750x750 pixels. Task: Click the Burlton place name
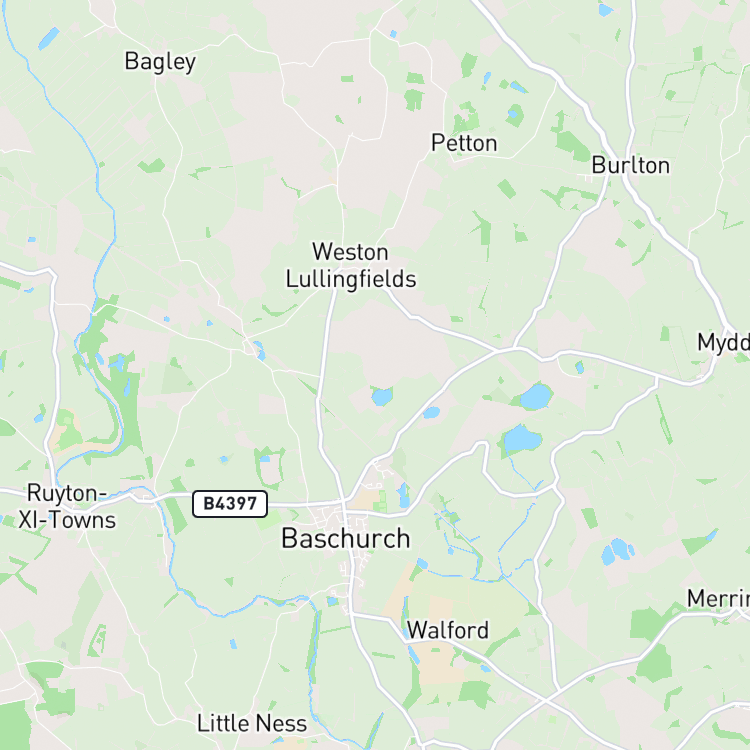click(x=630, y=165)
